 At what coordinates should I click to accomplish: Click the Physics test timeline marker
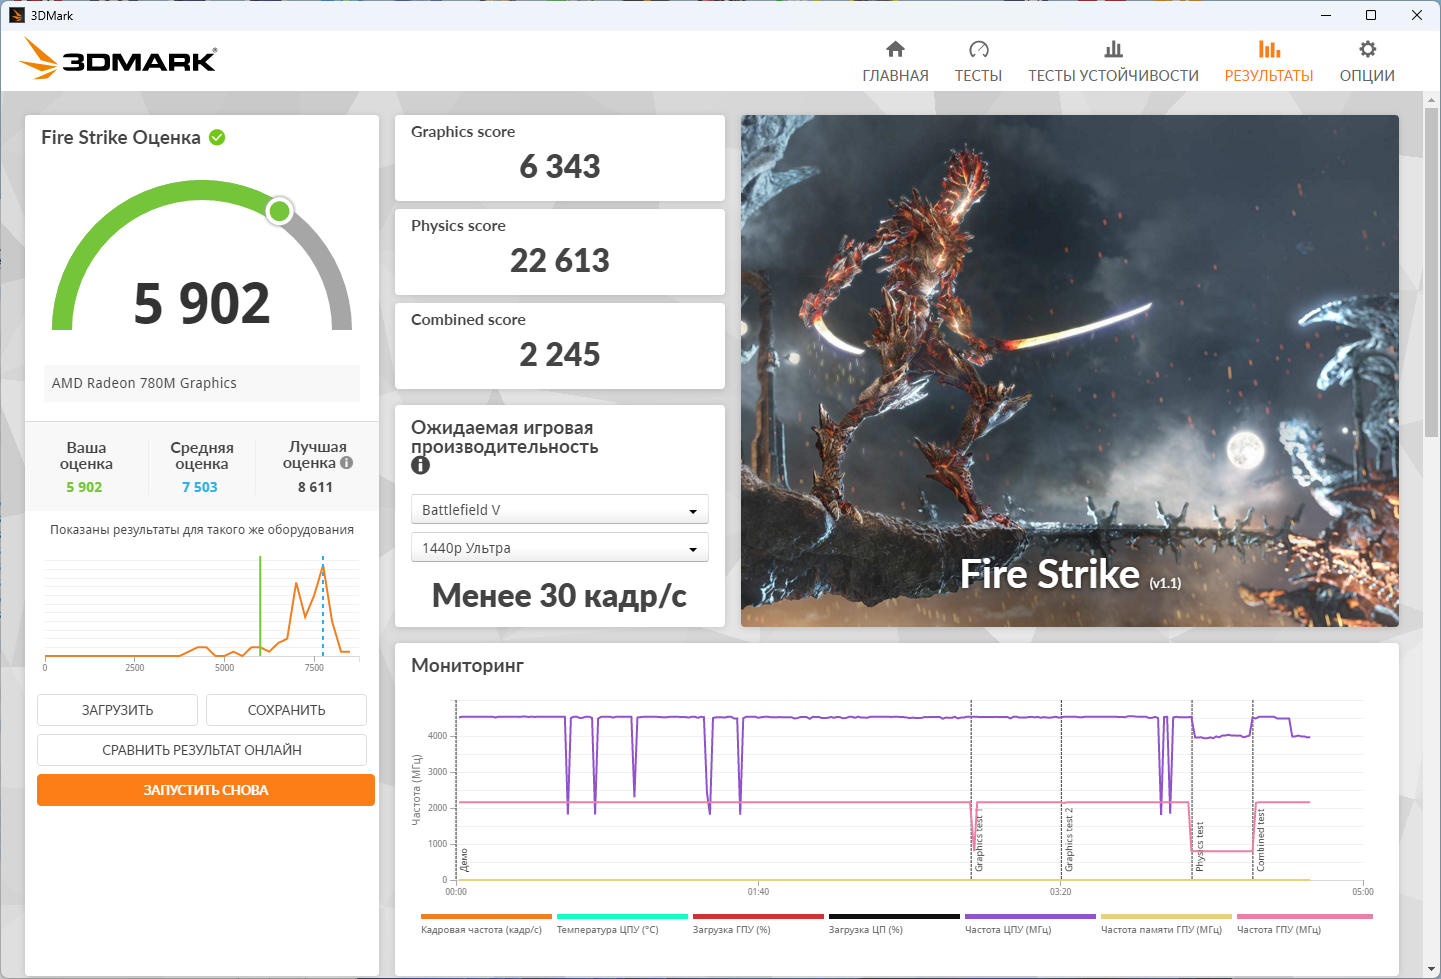tap(1200, 847)
